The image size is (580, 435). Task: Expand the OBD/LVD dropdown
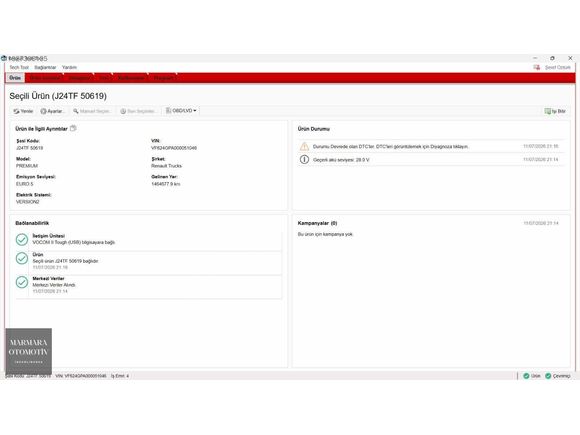[181, 111]
